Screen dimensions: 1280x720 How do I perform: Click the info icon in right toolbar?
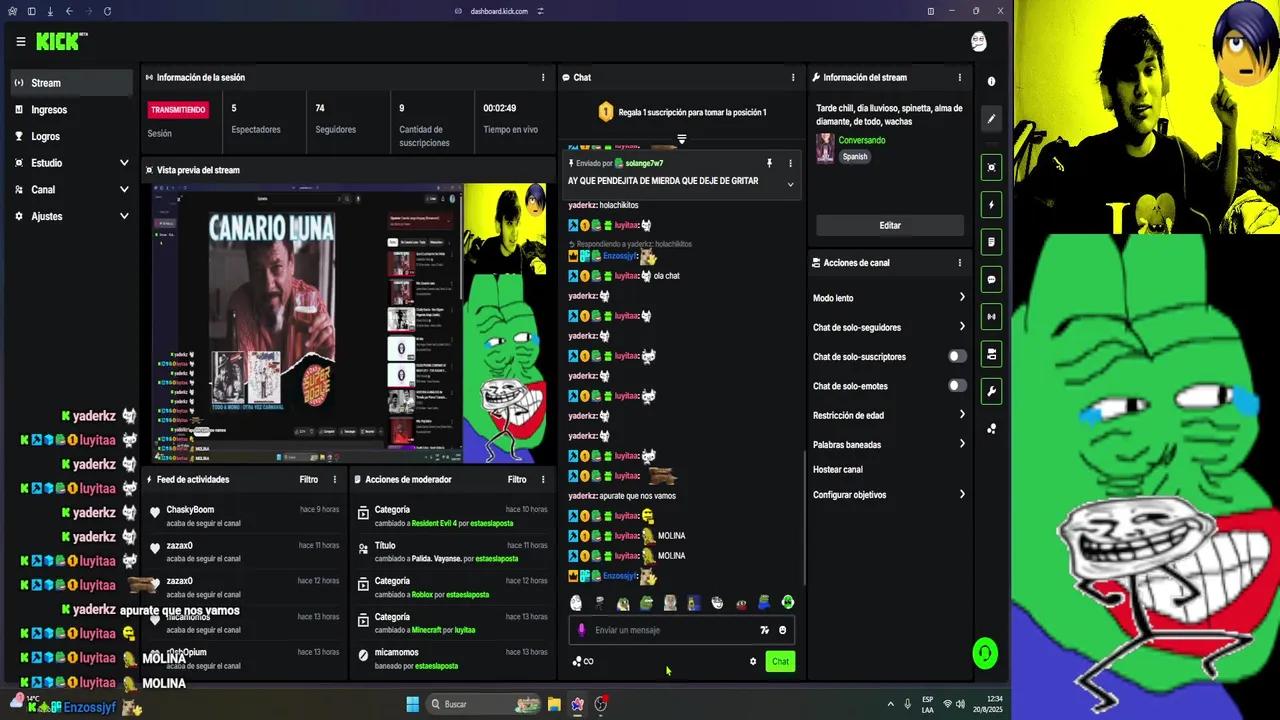[991, 81]
